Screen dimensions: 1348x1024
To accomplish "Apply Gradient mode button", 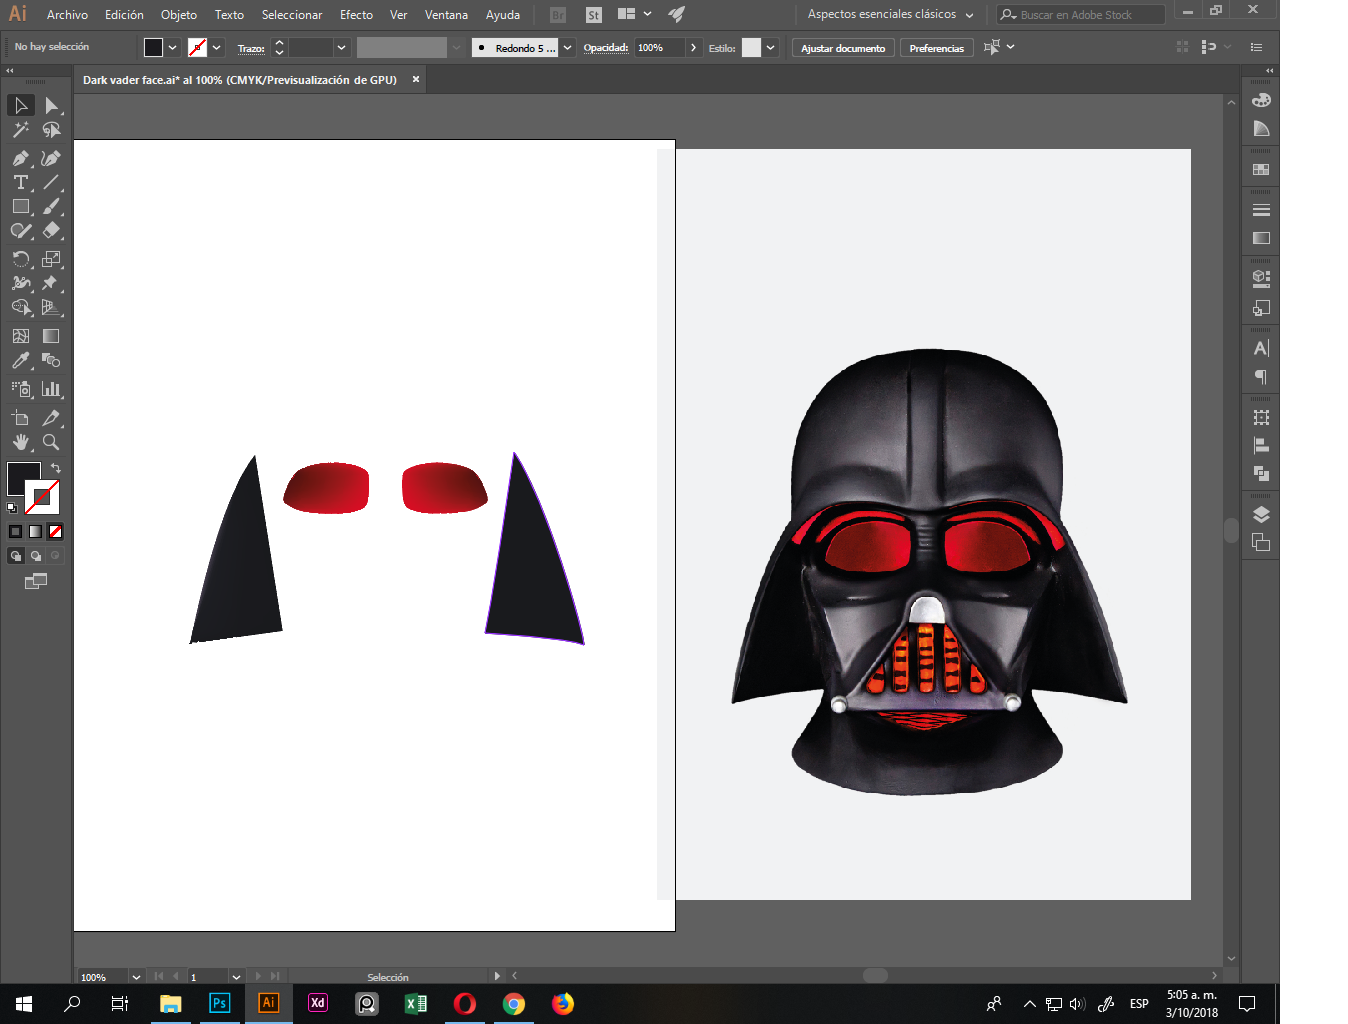I will [x=35, y=532].
